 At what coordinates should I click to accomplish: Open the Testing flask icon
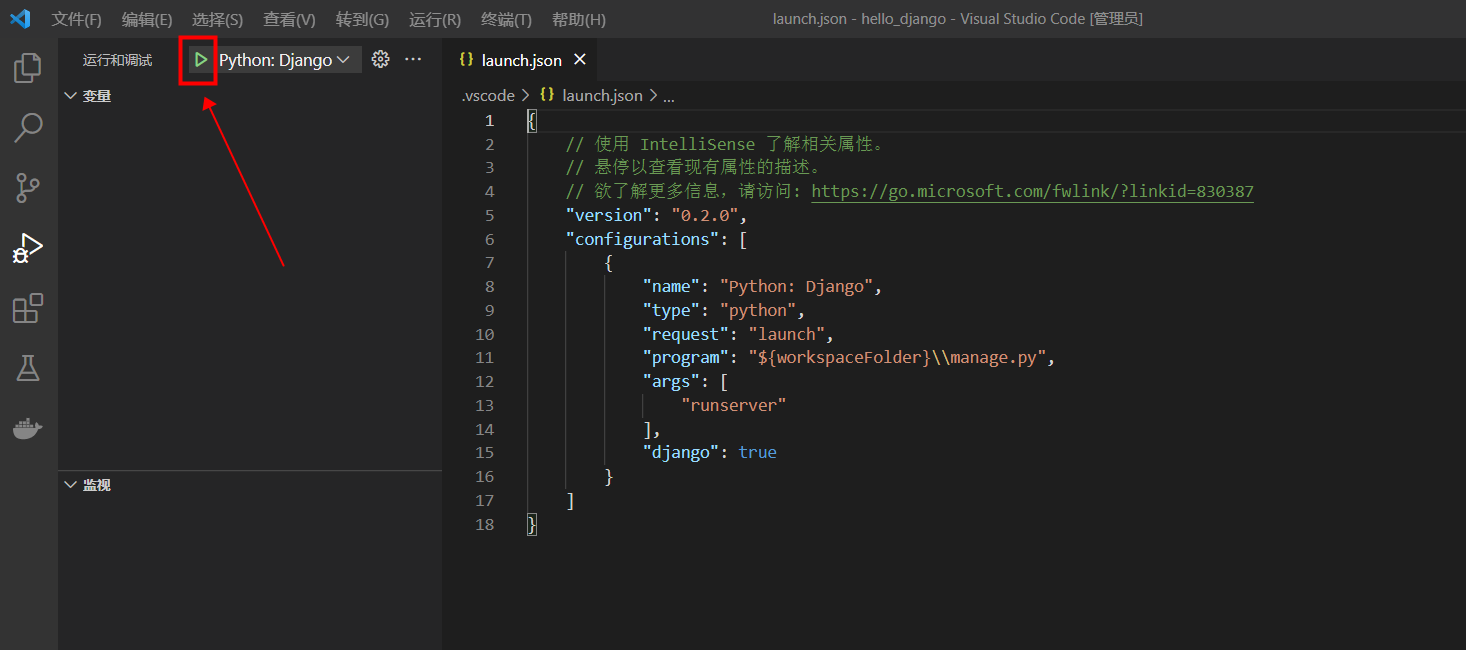28,368
